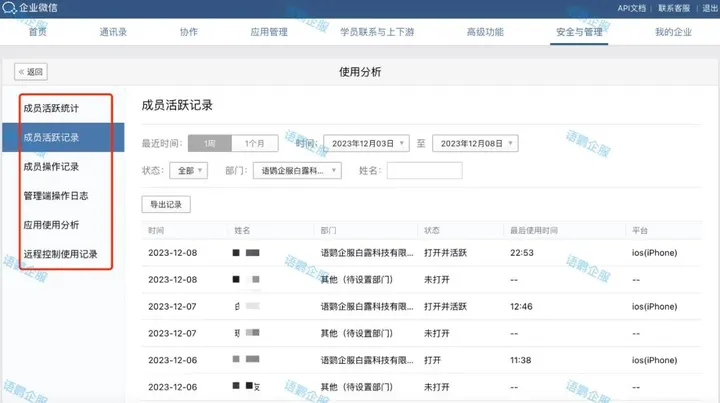The width and height of the screenshot is (720, 403).
Task: Expand the 部门 department dropdown
Action: pyautogui.click(x=296, y=171)
